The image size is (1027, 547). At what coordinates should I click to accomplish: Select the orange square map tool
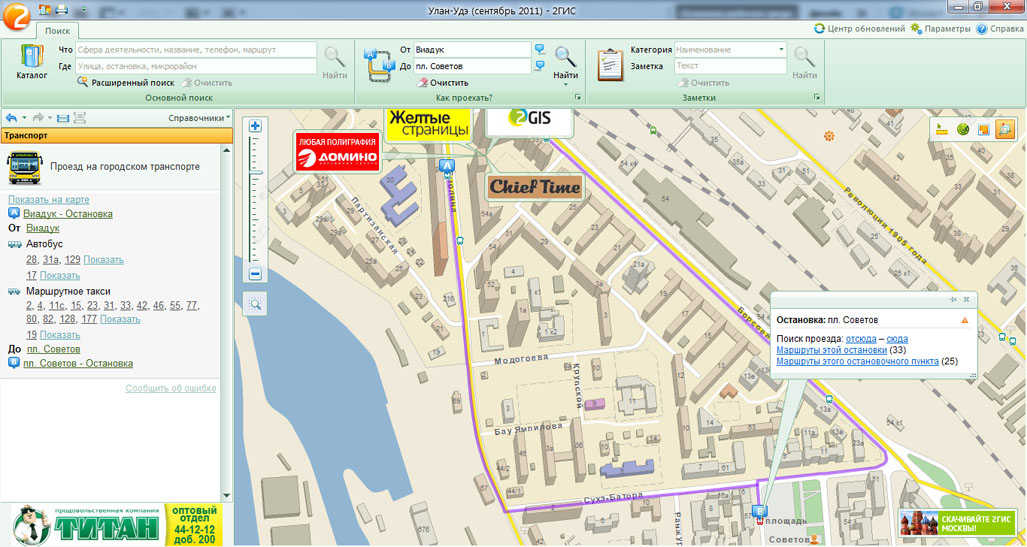[x=983, y=129]
